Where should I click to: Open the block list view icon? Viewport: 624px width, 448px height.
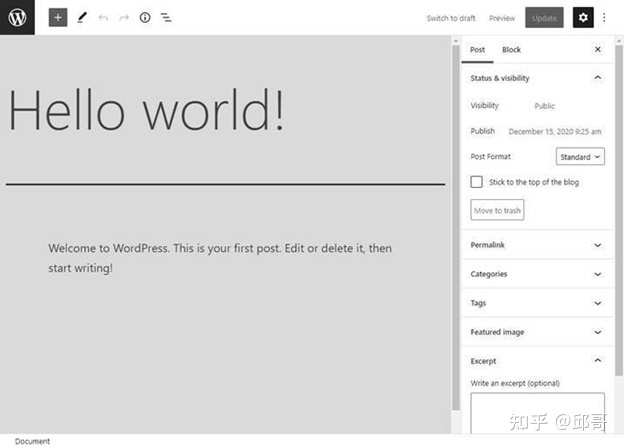click(166, 18)
